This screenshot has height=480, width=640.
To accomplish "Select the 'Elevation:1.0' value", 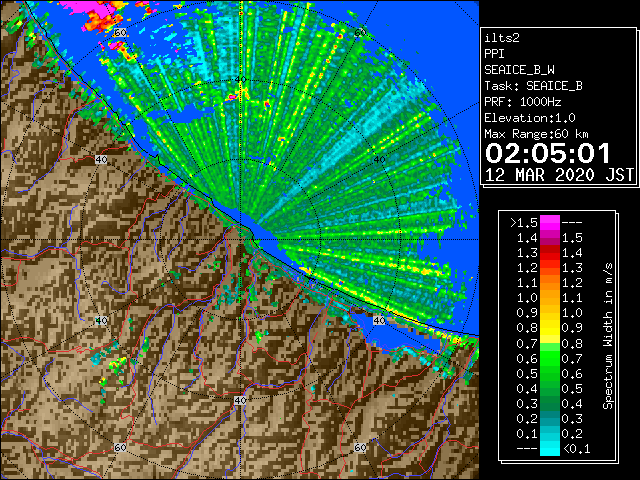I will [x=530, y=118].
